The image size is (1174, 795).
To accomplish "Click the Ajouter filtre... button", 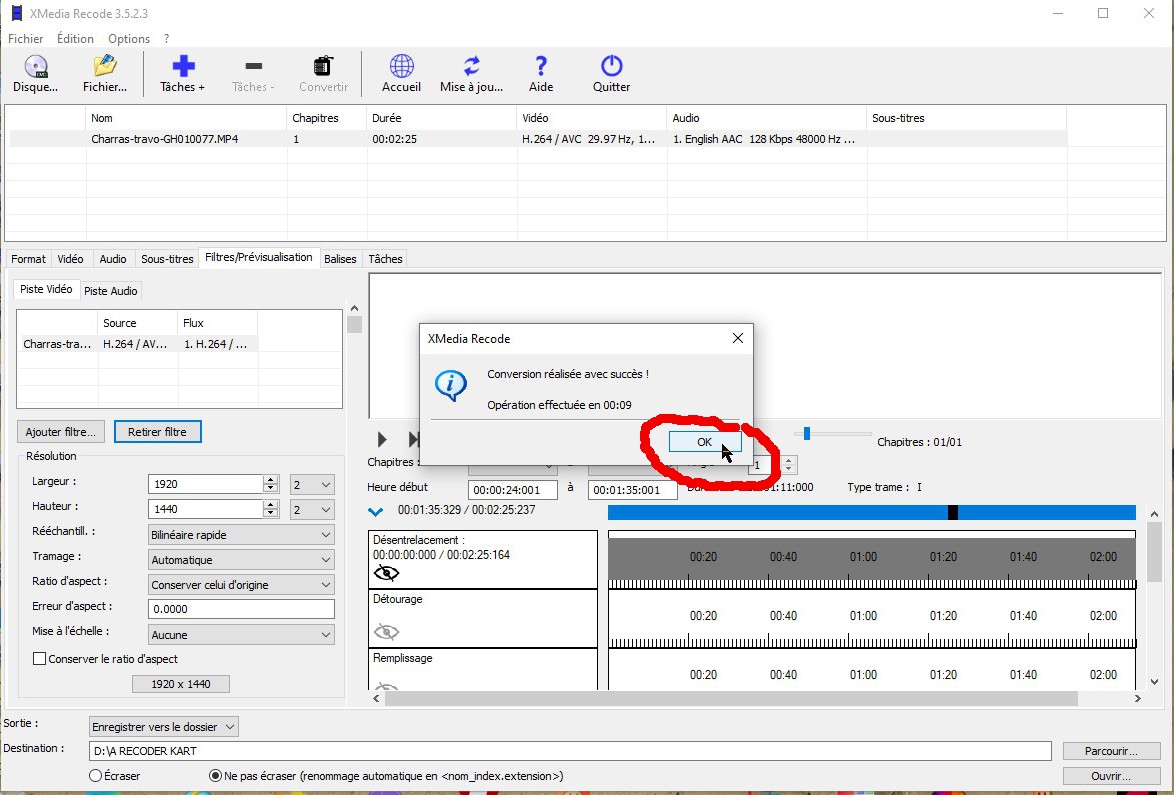I will (x=61, y=432).
